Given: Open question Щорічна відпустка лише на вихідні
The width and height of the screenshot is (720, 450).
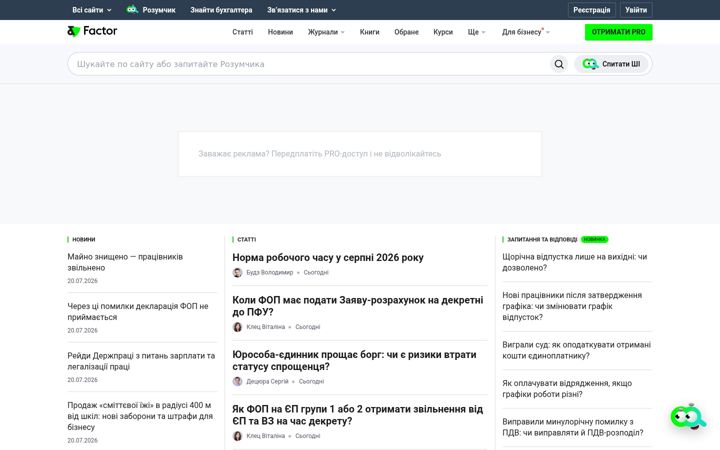Looking at the screenshot, I should tap(574, 262).
